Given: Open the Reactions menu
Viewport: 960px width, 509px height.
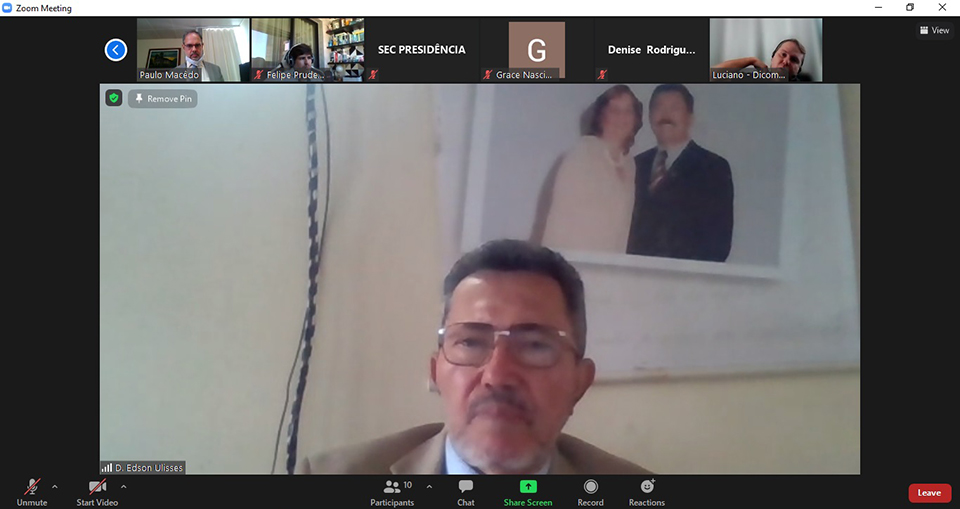Looking at the screenshot, I should click(x=646, y=487).
